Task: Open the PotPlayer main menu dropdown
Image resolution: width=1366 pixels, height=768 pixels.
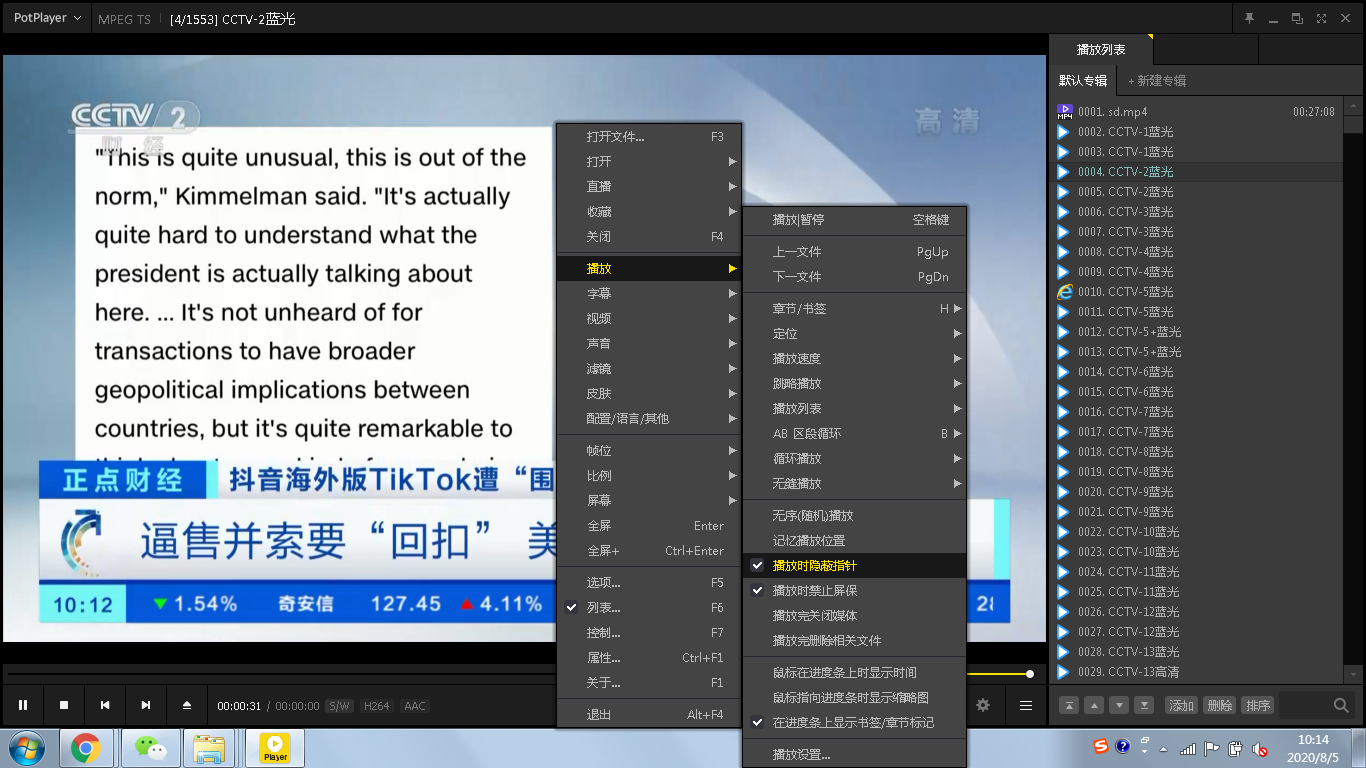Action: tap(47, 18)
